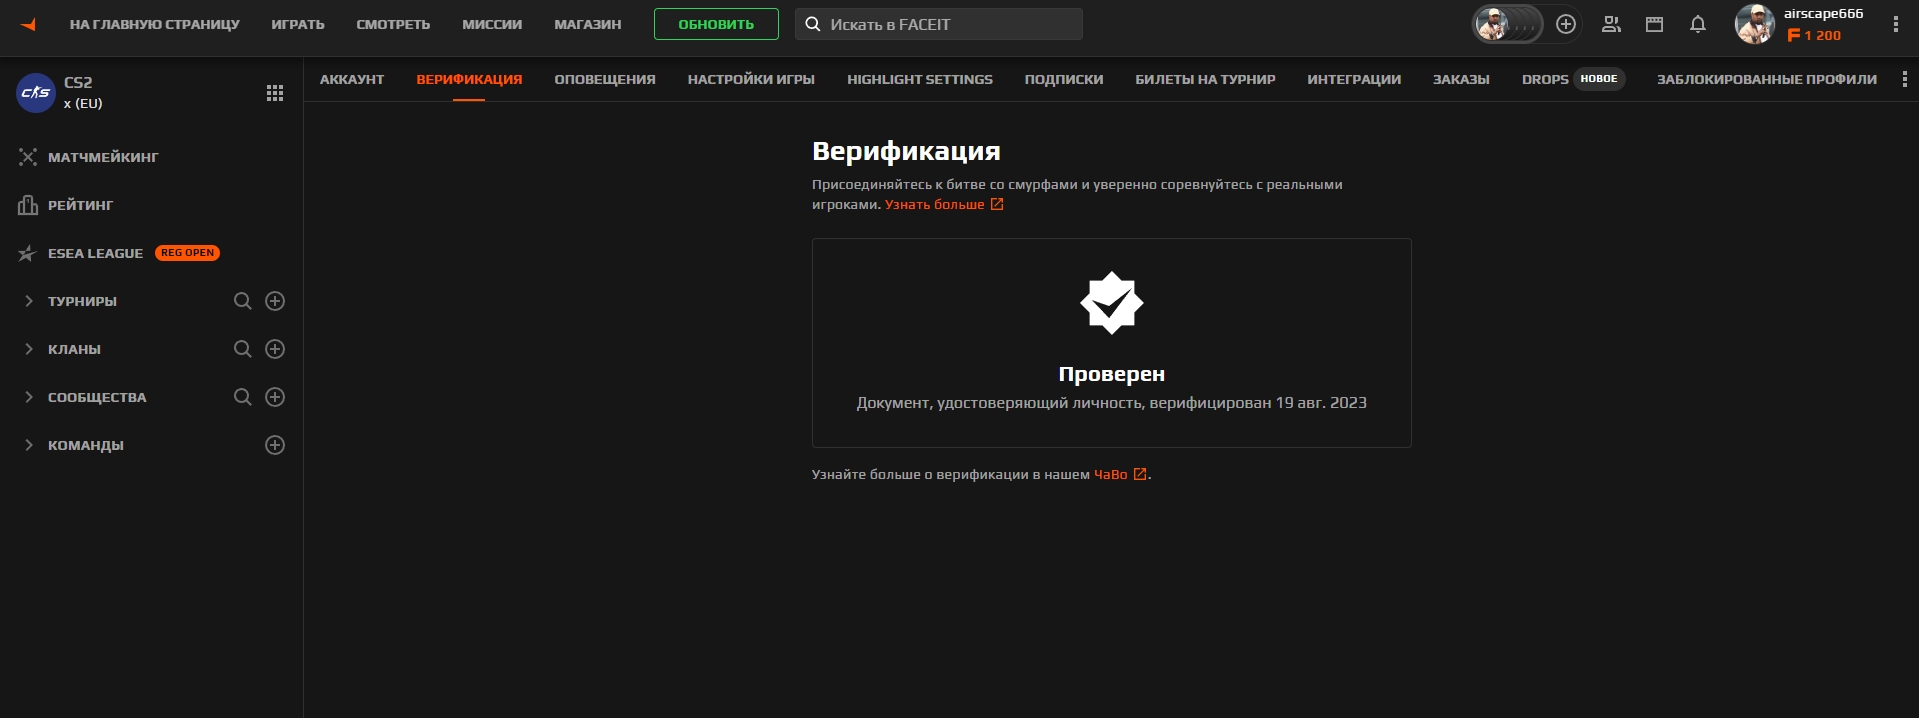
Task: Click the plus icon beside party avatars
Action: coord(1566,24)
